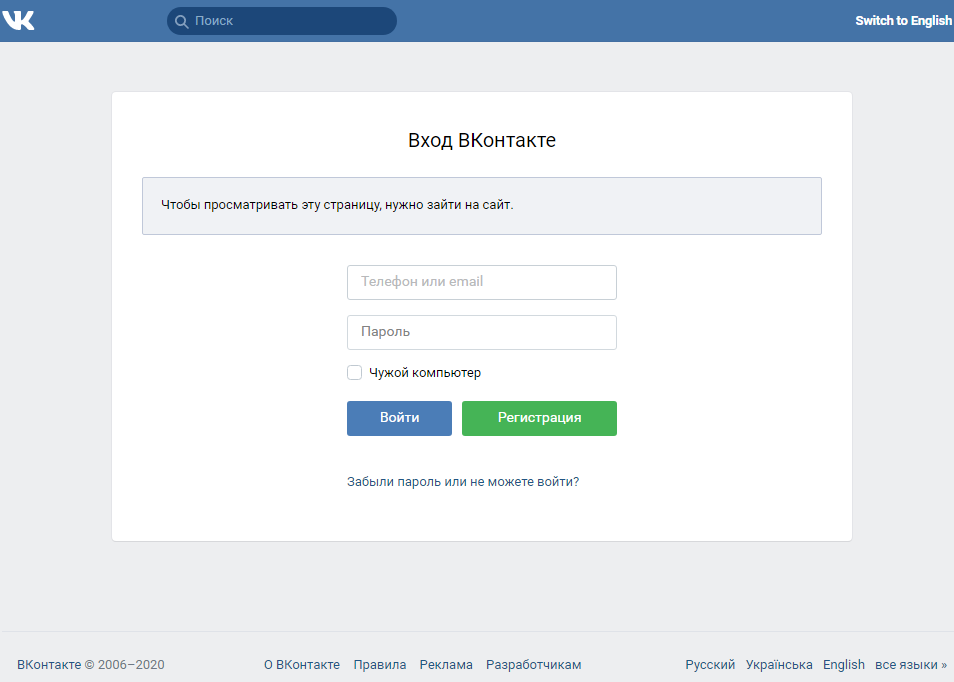
Task: Click the VK logo icon
Action: [18, 21]
